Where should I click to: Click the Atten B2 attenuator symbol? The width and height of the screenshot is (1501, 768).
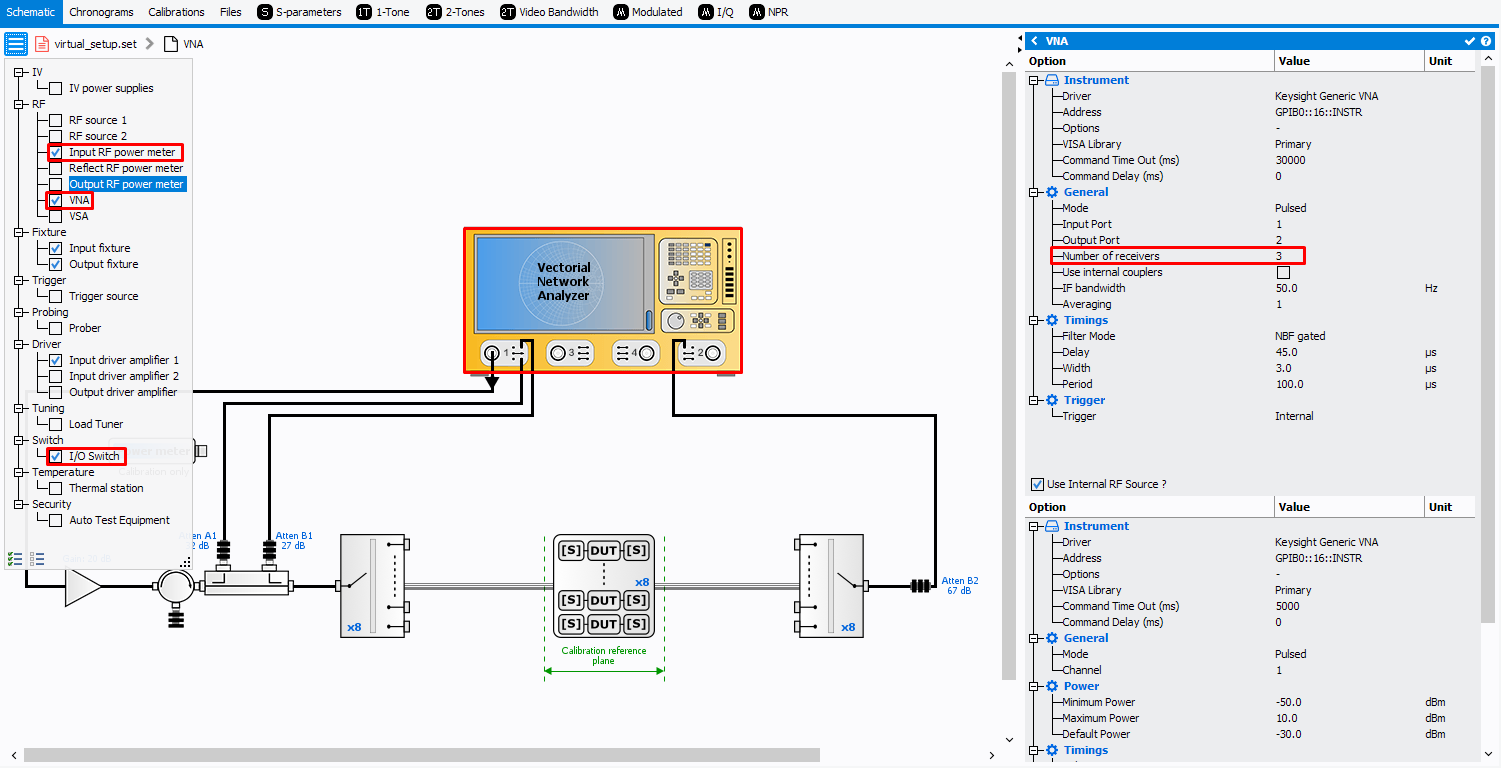(x=921, y=586)
